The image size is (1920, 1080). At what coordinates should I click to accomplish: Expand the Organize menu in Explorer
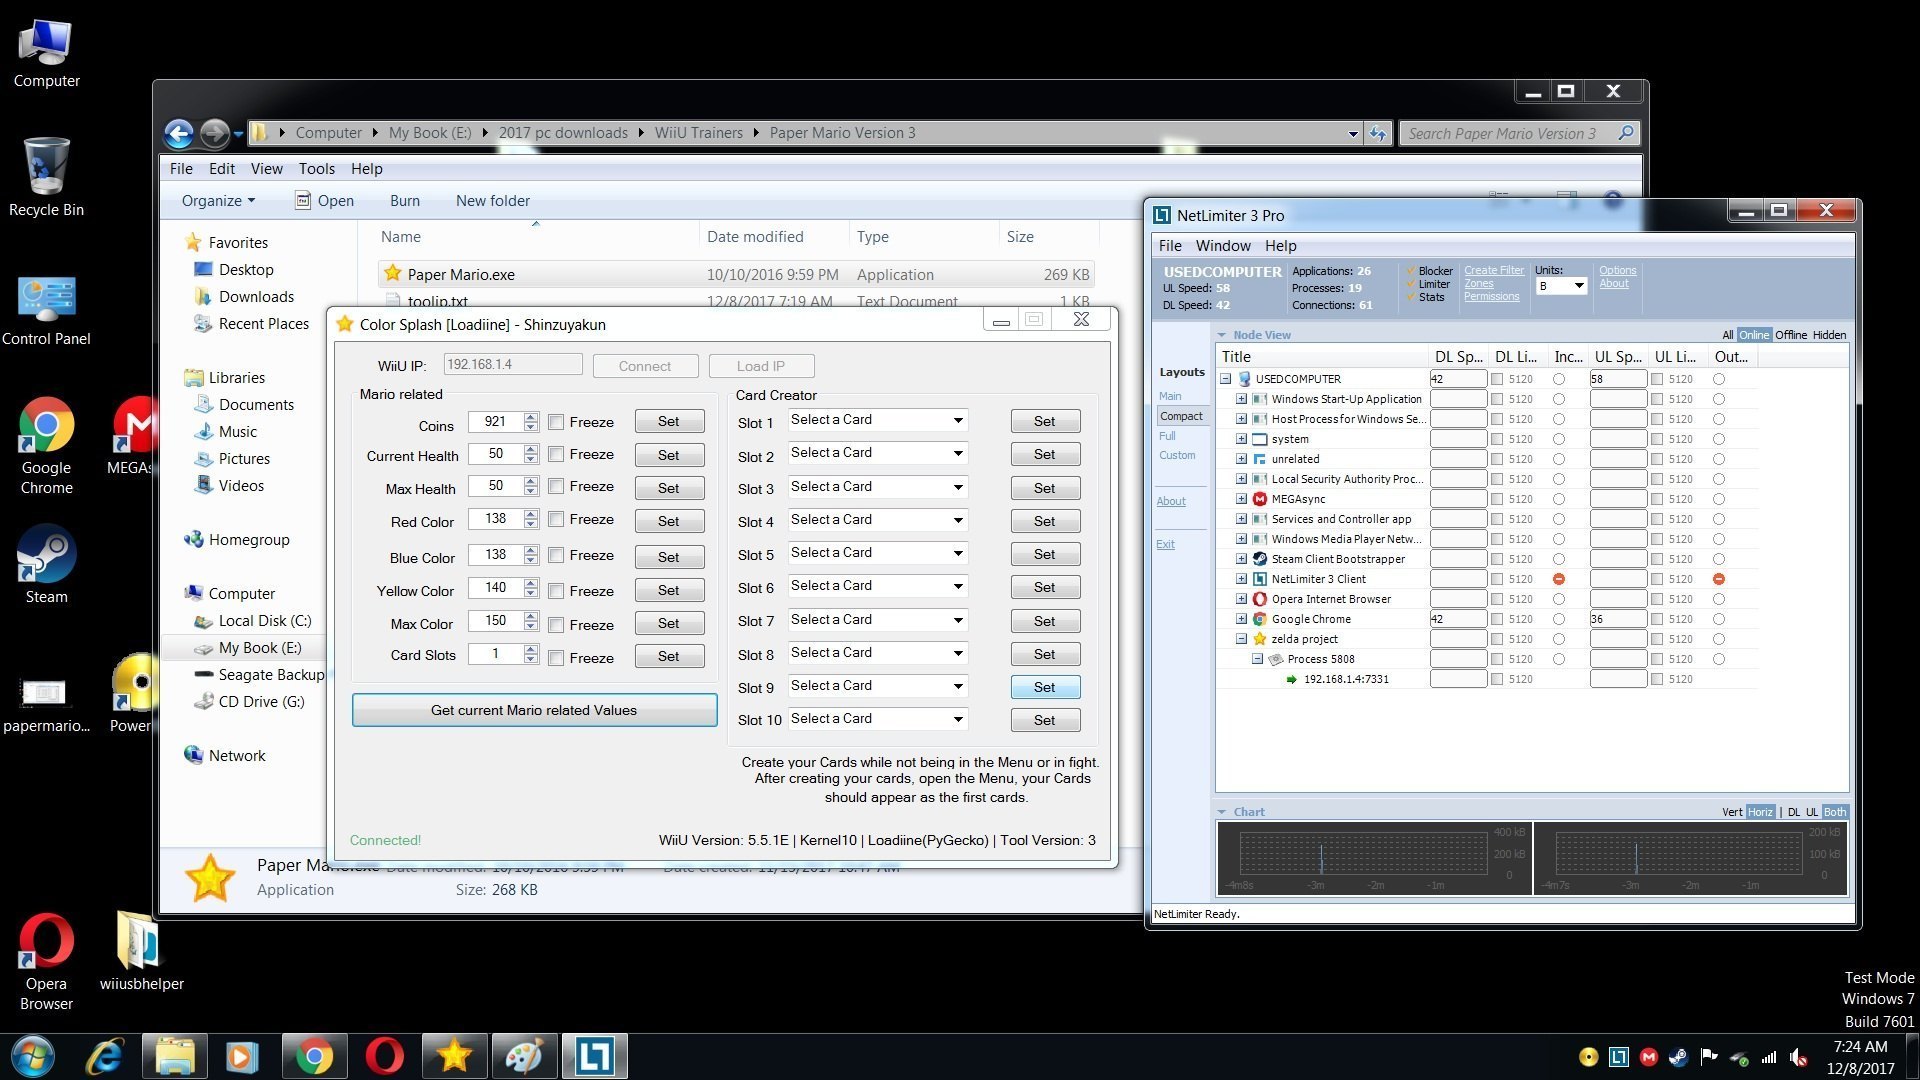[218, 201]
